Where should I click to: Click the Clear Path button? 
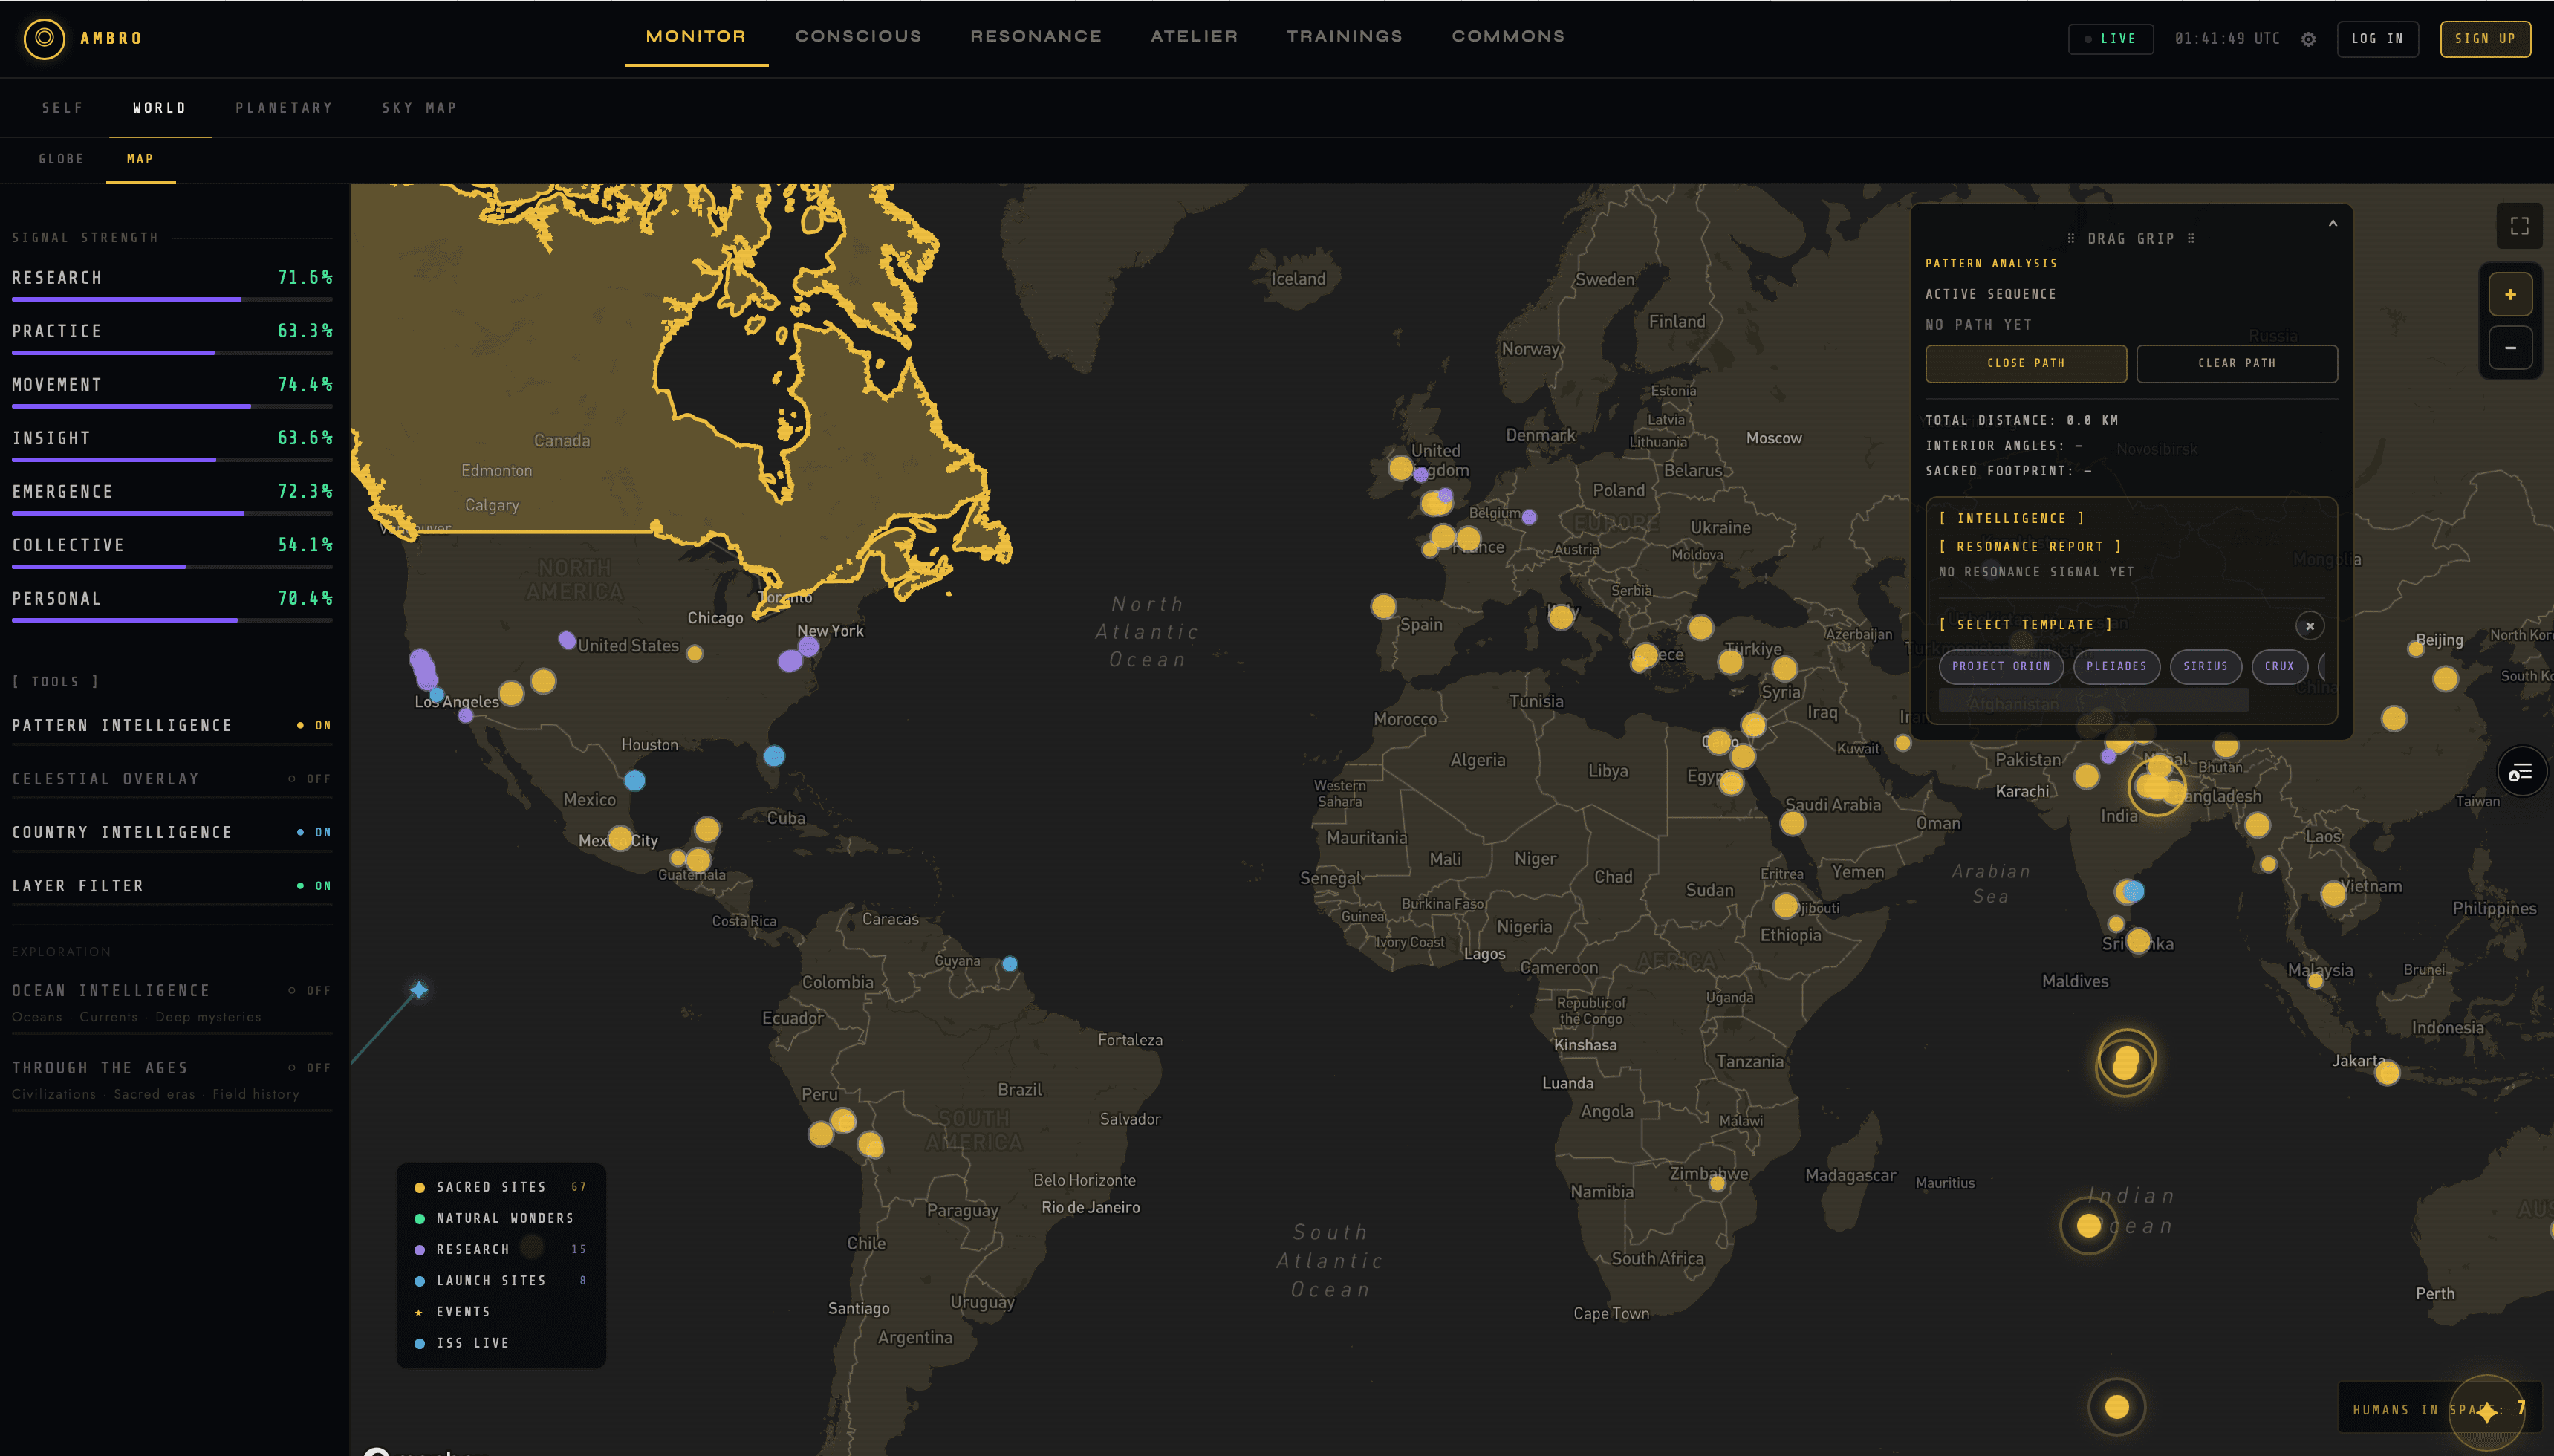tap(2236, 363)
